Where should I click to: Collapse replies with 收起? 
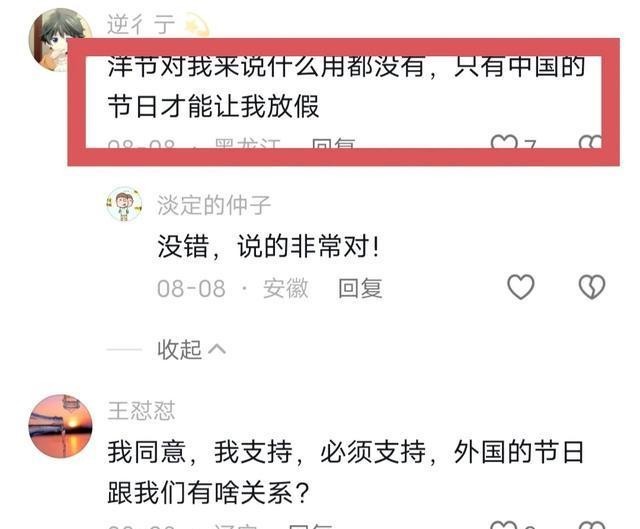180,350
